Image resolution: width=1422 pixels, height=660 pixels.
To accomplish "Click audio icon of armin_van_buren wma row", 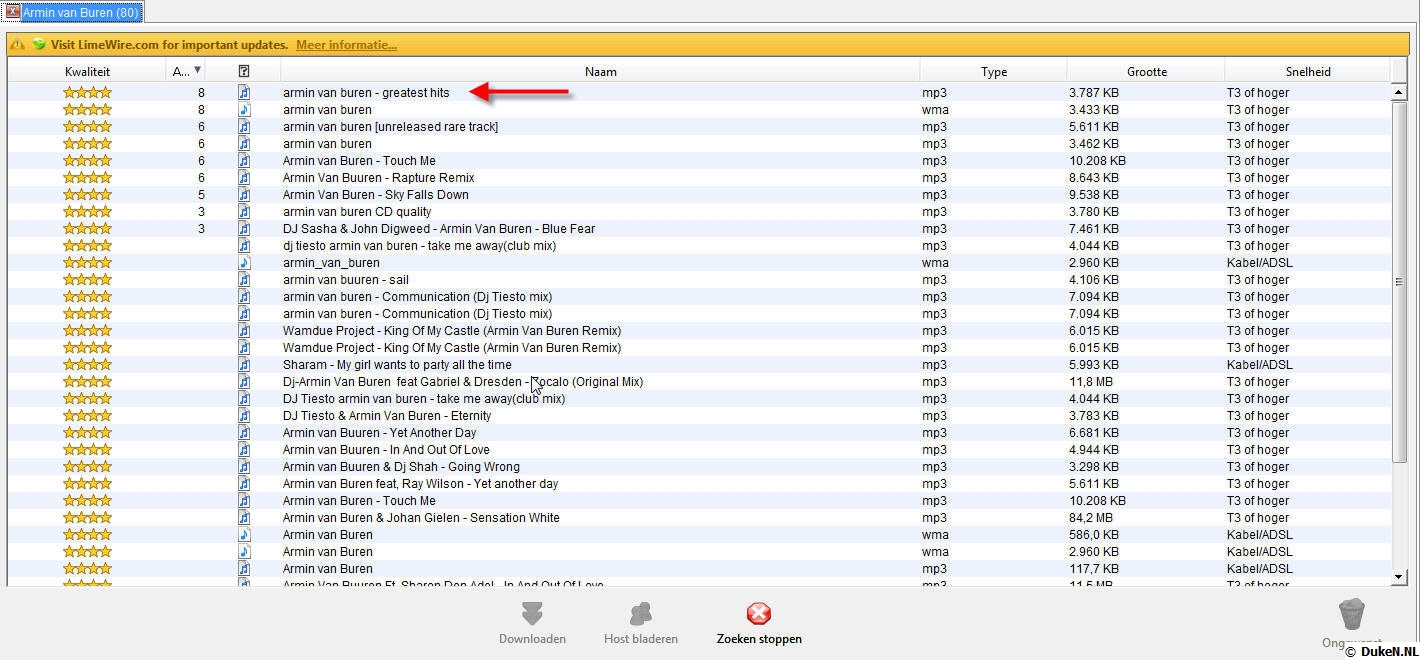I will point(244,262).
